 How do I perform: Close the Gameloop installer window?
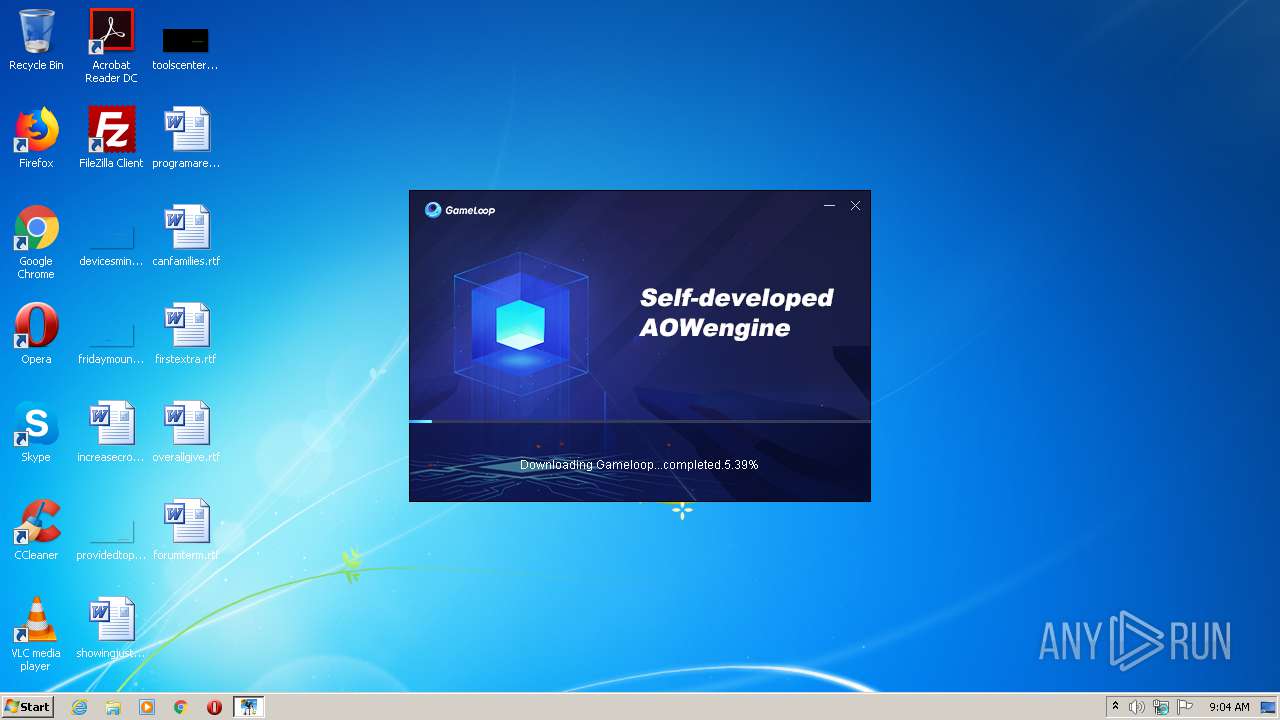pyautogui.click(x=855, y=205)
